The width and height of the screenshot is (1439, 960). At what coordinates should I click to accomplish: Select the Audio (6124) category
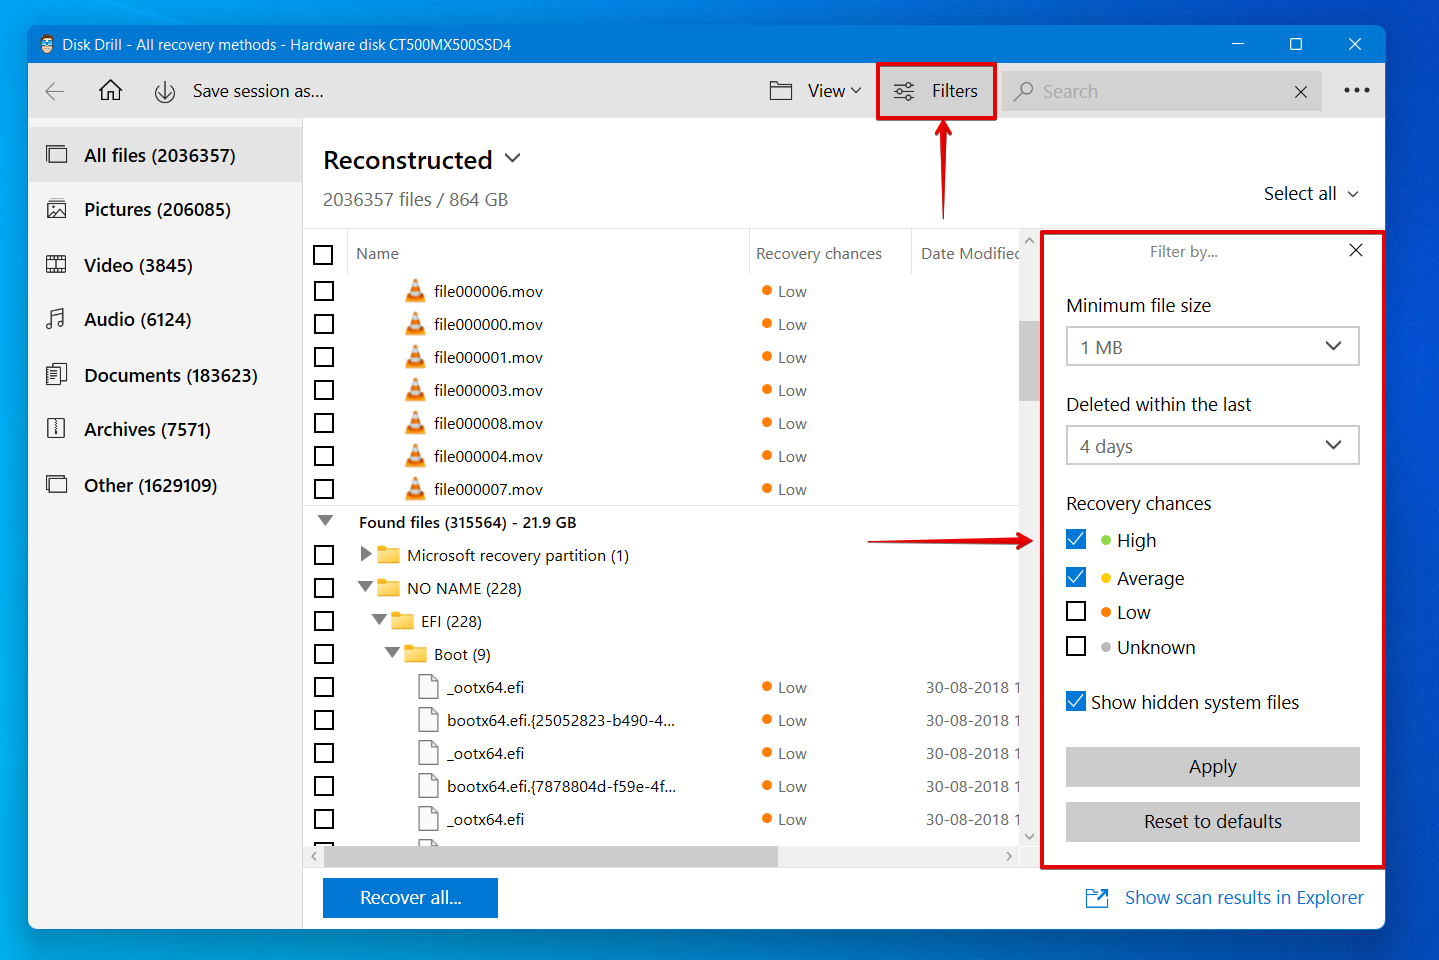click(165, 319)
